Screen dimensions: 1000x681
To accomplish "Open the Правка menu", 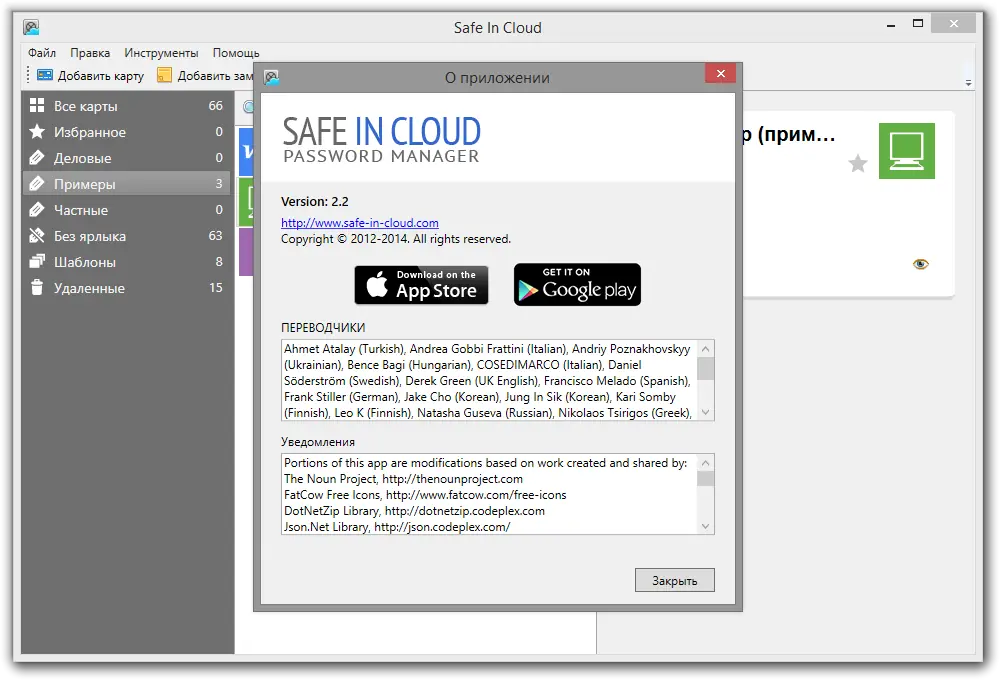I will click(x=90, y=53).
